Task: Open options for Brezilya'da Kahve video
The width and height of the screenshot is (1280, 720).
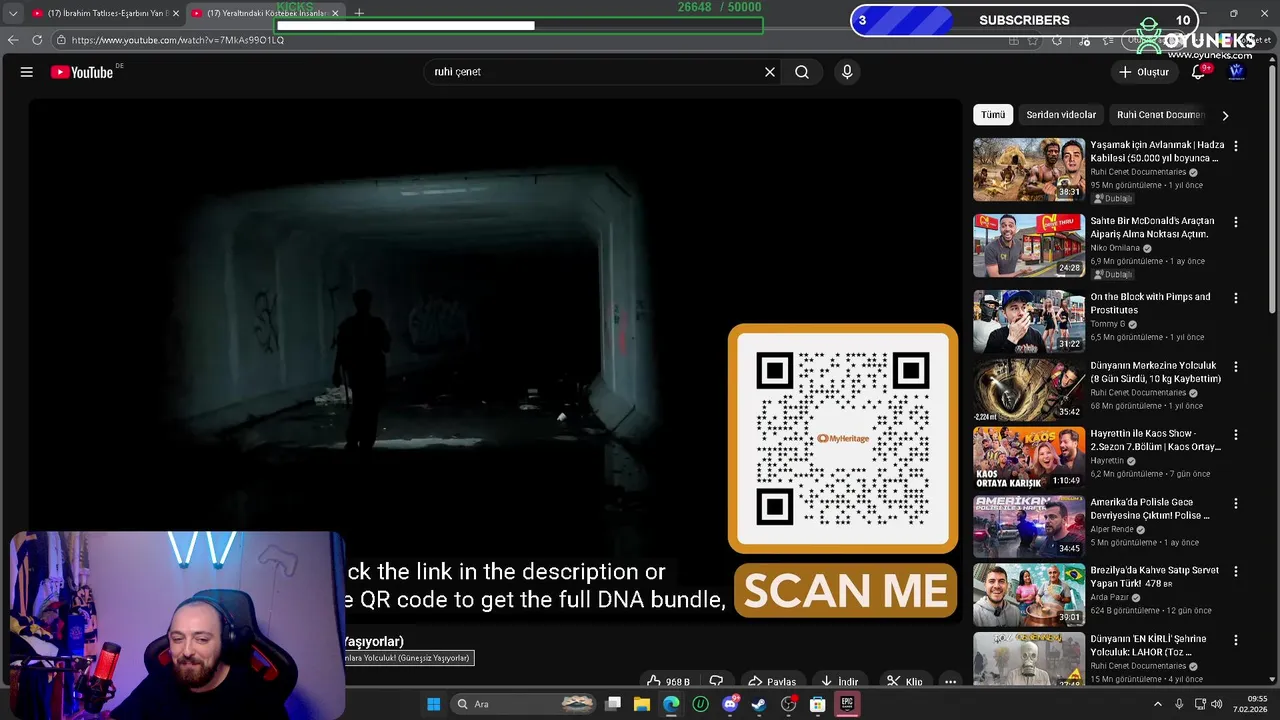Action: 1236,572
